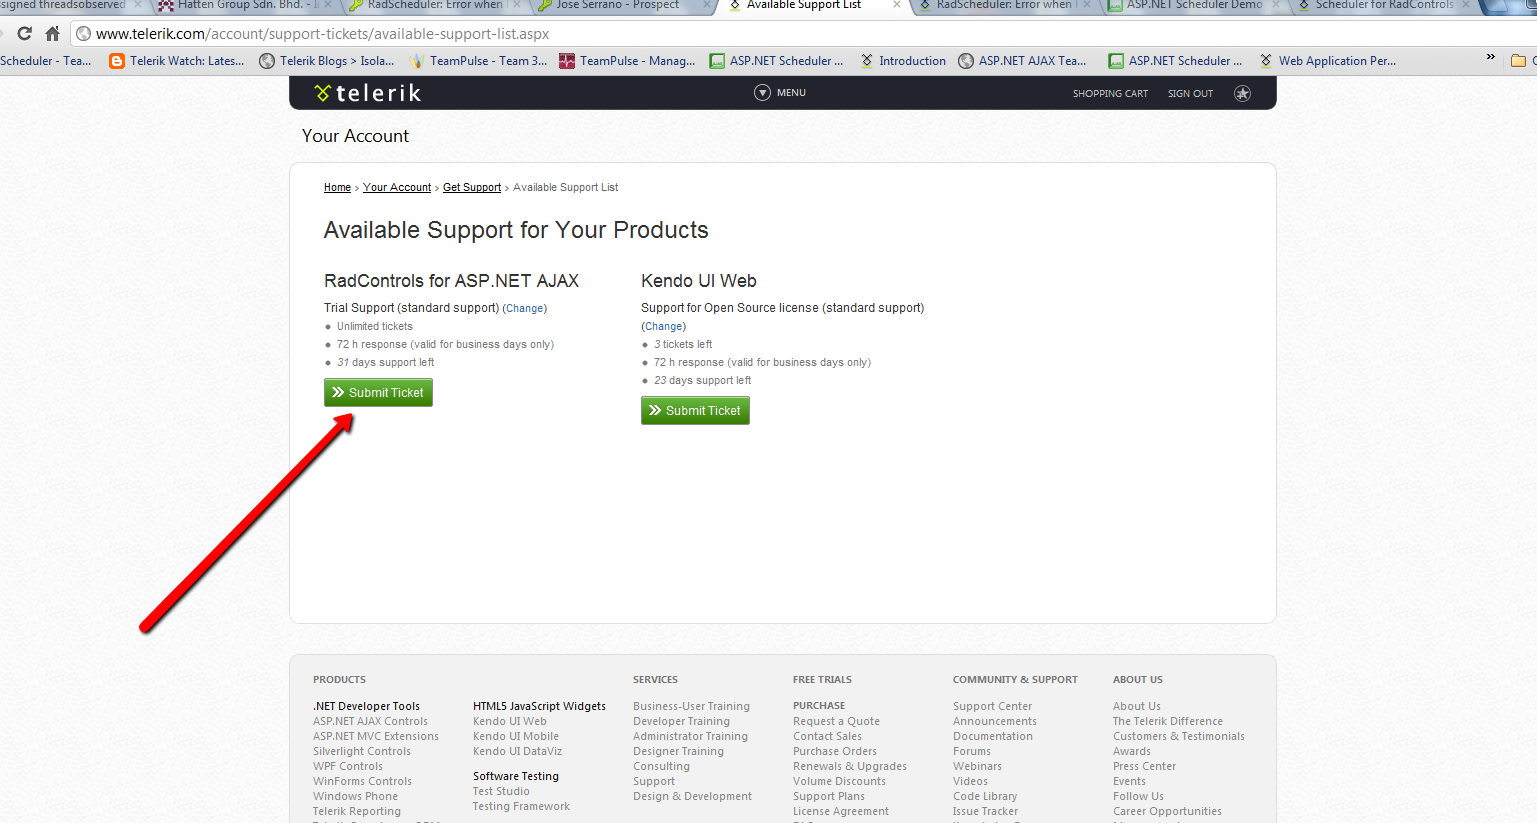
Task: Open Press Center footer link
Action: tap(1144, 767)
